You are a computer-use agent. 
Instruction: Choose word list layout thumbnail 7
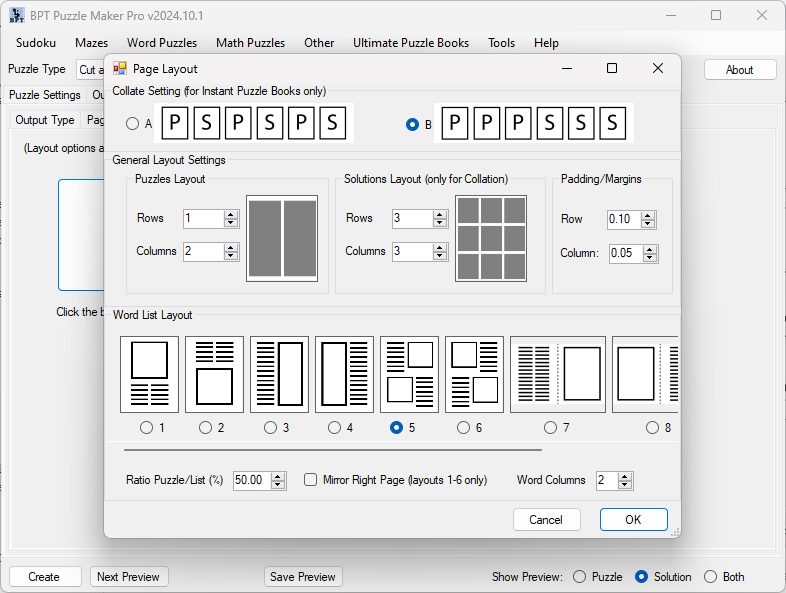point(557,374)
